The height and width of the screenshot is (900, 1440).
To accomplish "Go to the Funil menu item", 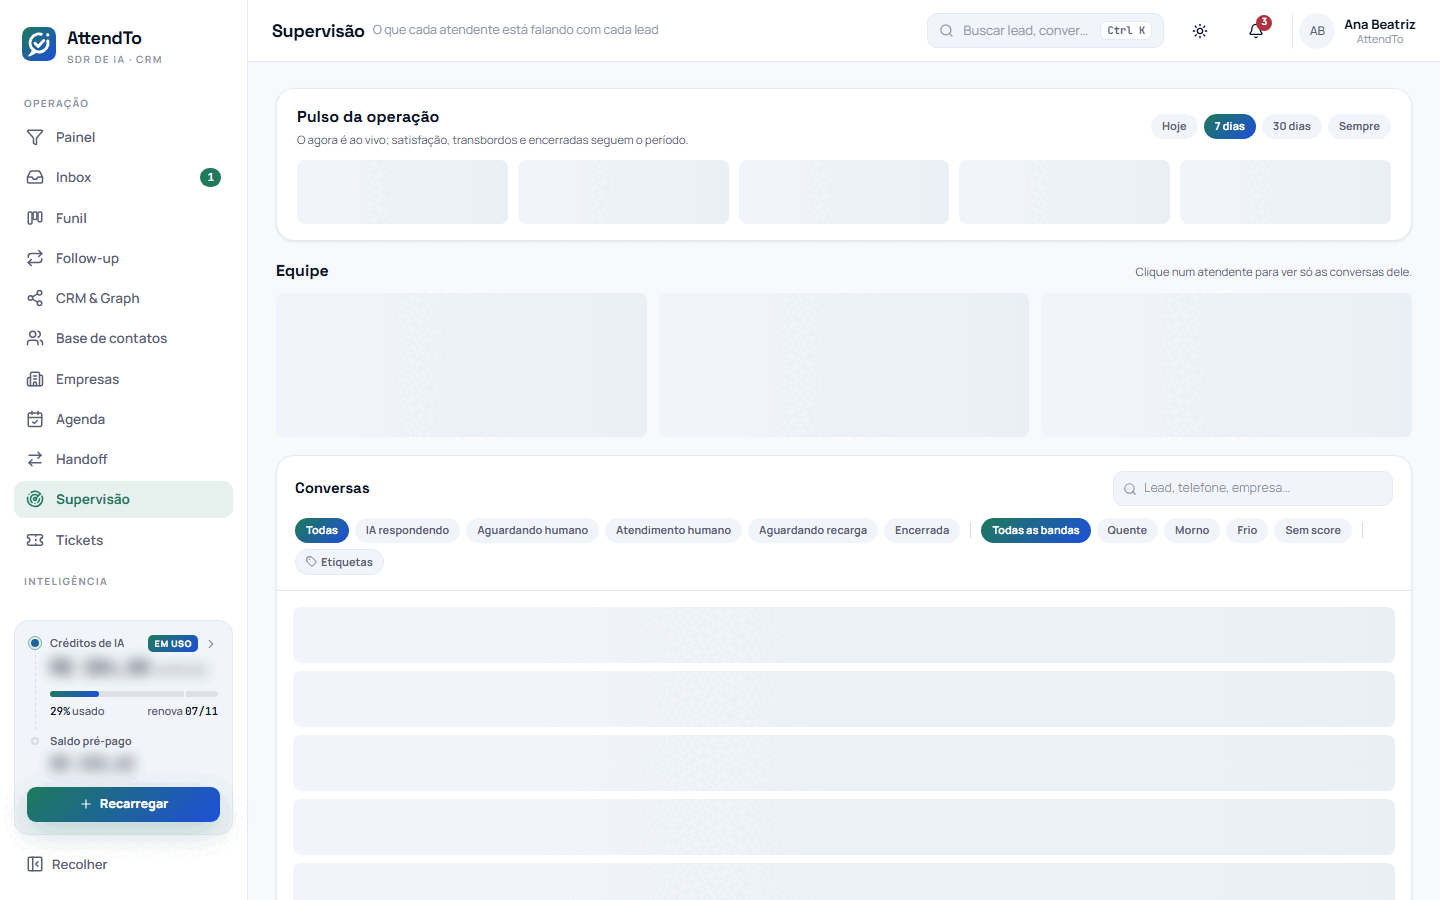I will tap(123, 218).
